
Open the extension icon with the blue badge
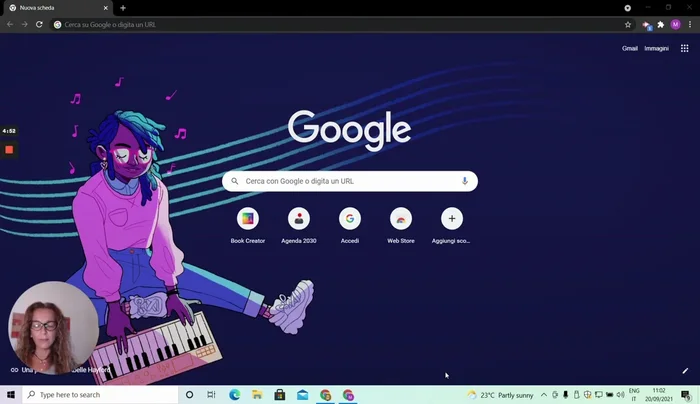646,25
